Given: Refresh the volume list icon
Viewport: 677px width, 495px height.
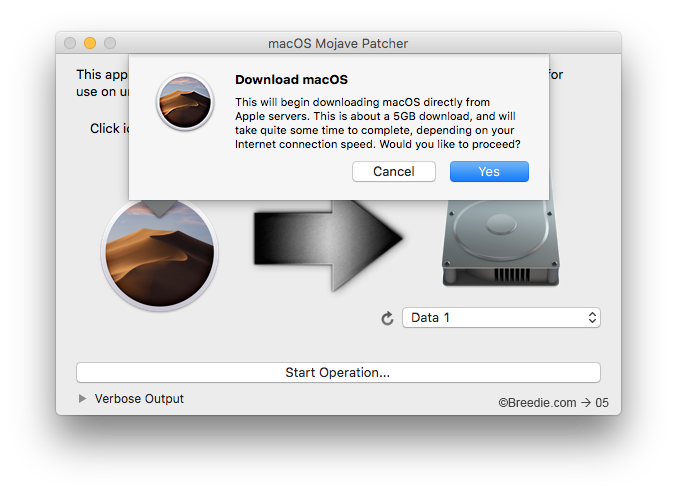Looking at the screenshot, I should click(x=387, y=318).
